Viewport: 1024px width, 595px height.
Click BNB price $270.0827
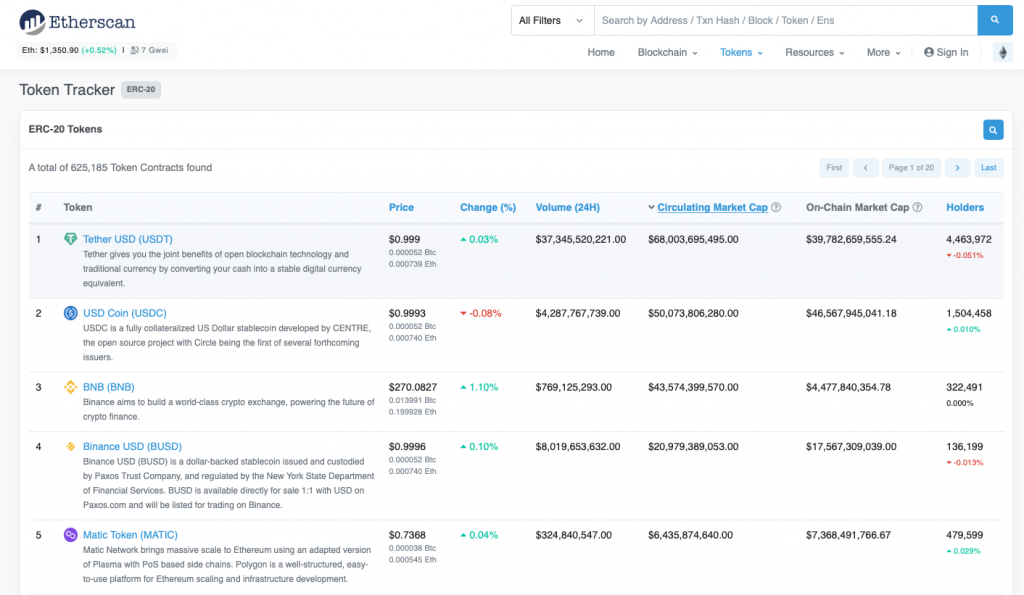[x=413, y=387]
